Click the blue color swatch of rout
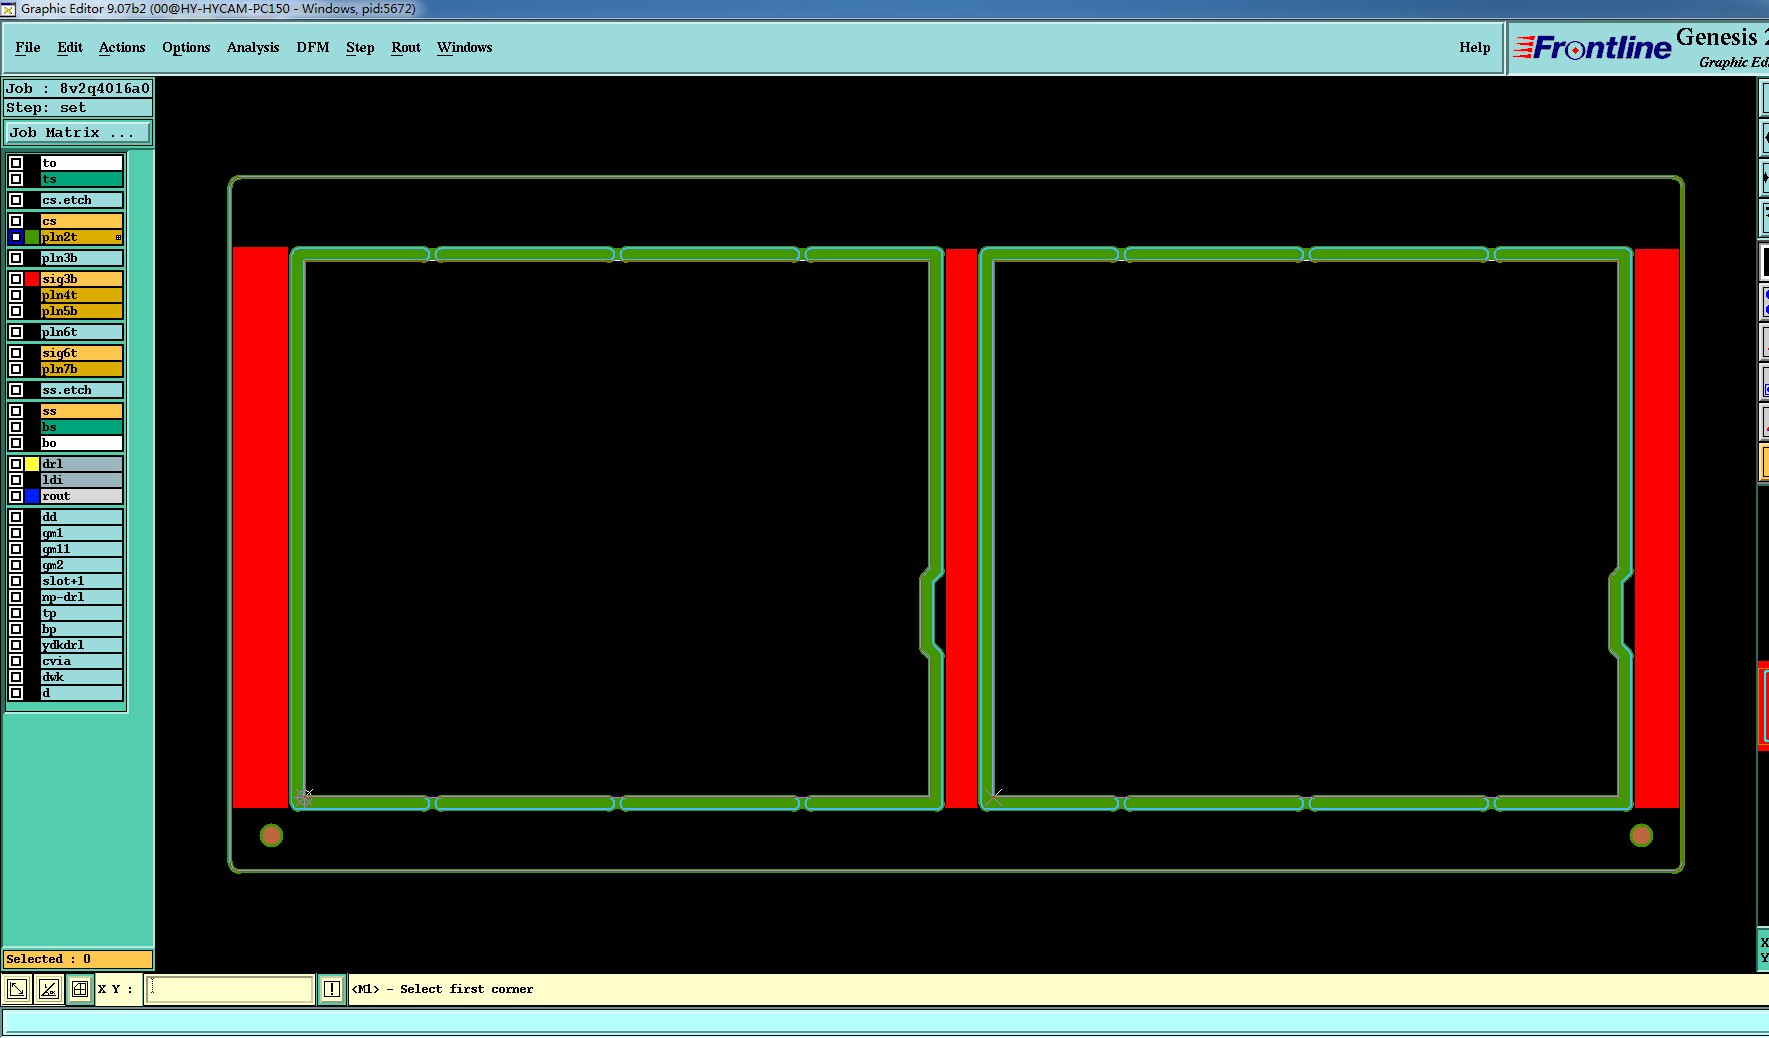The height and width of the screenshot is (1038, 1769). click(x=32, y=496)
